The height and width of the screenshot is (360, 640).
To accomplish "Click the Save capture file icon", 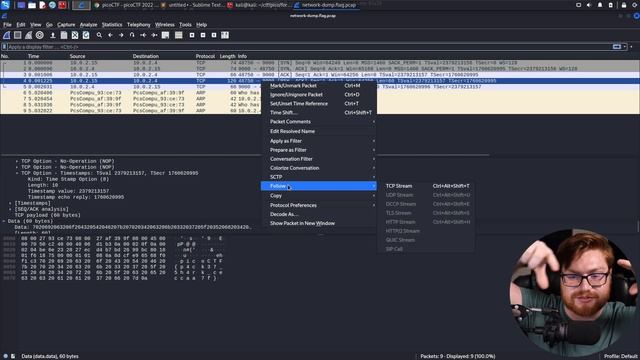I will (x=64, y=35).
